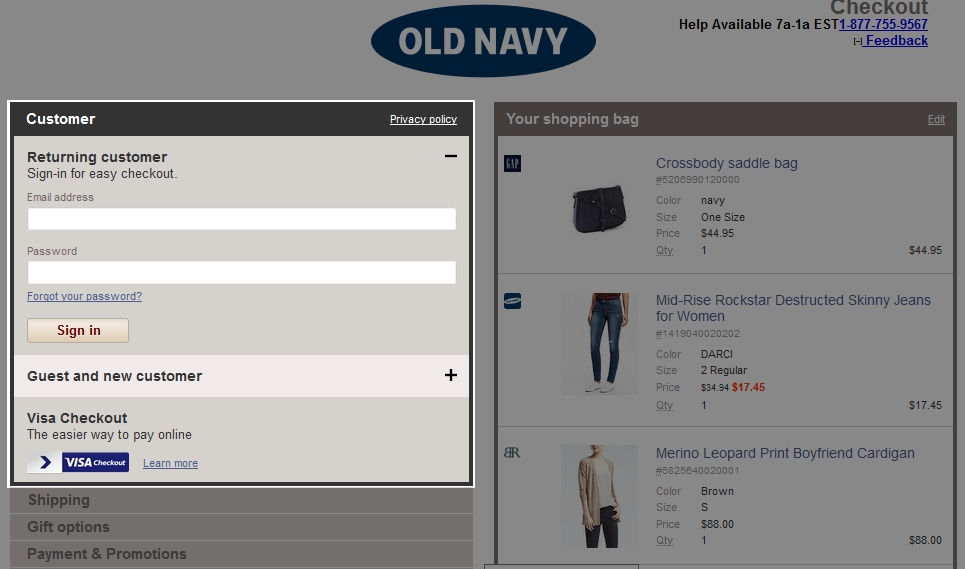965x569 pixels.
Task: Open the Payment & Promotions section
Action: click(106, 554)
